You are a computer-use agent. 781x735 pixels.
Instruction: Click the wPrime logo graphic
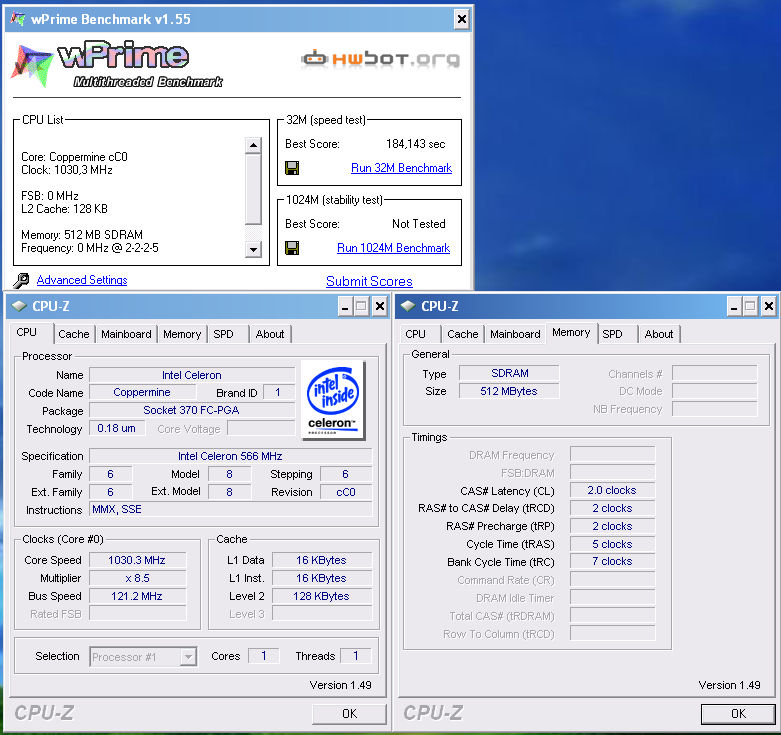pos(117,65)
